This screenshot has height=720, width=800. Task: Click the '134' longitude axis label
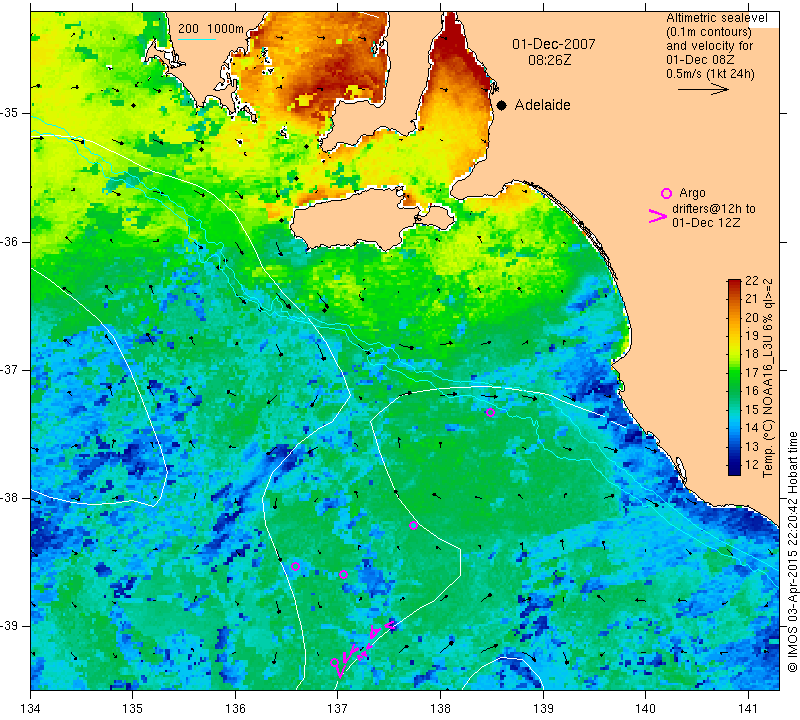[x=31, y=709]
